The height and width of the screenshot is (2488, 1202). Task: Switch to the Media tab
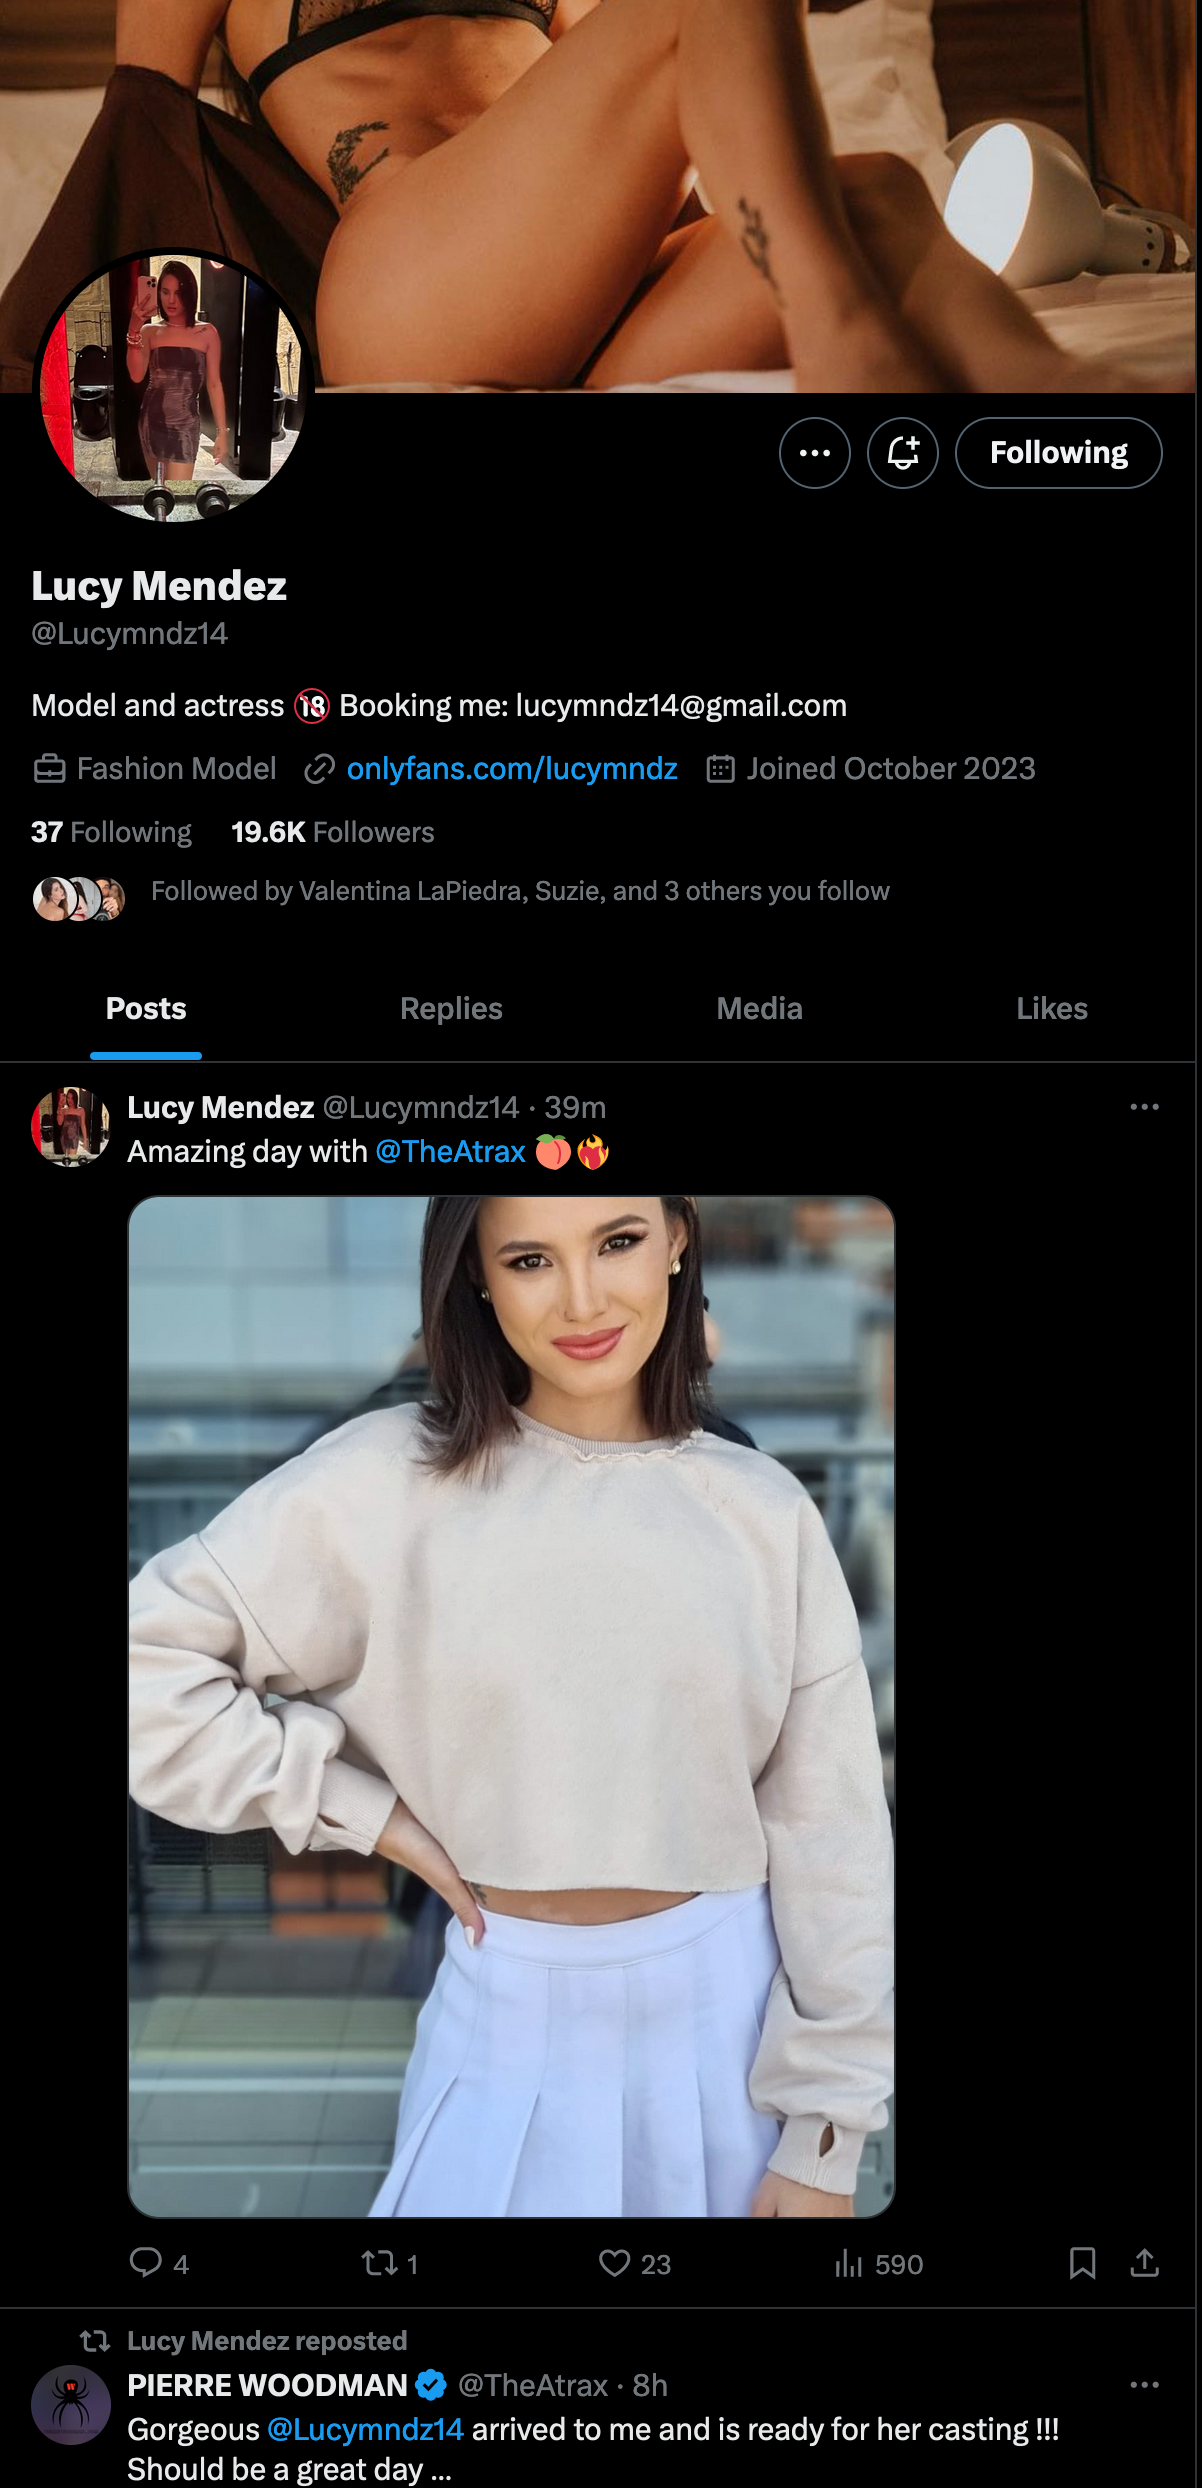point(759,1008)
